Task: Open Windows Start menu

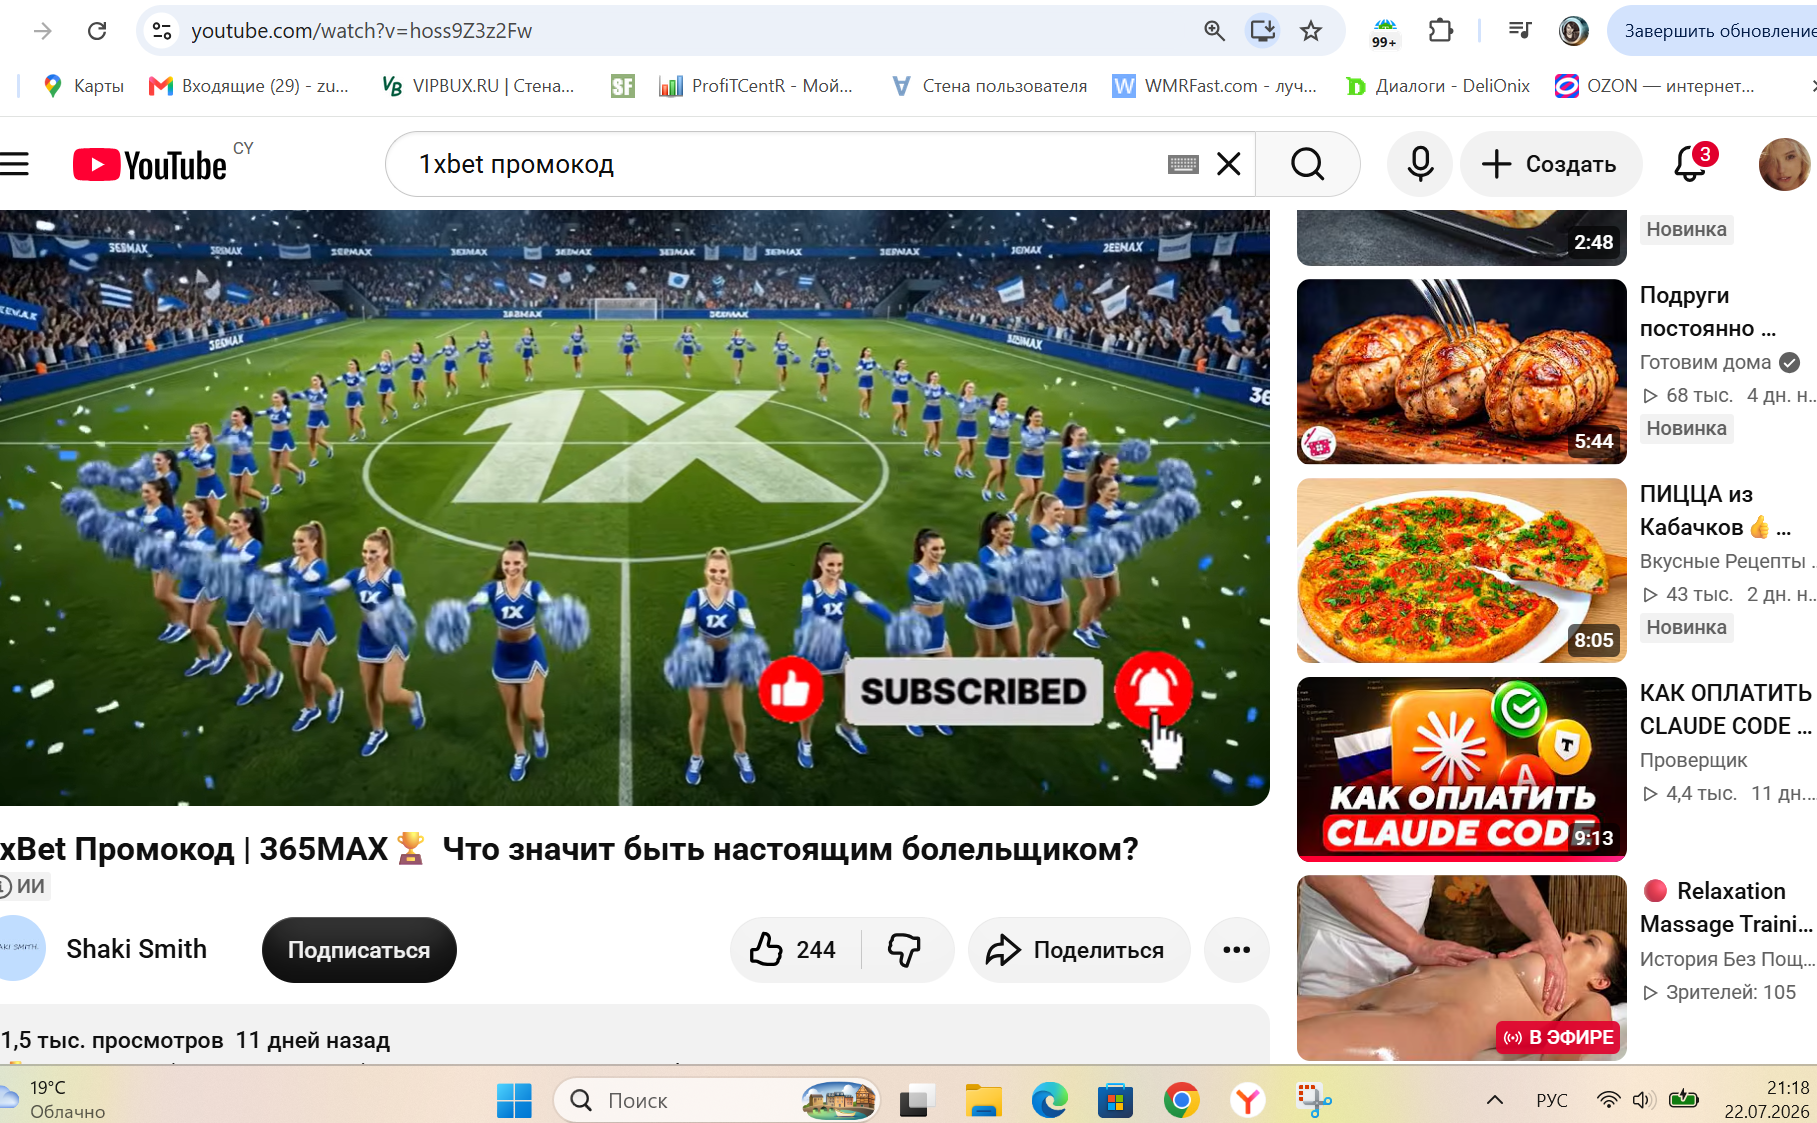Action: pyautogui.click(x=514, y=1101)
